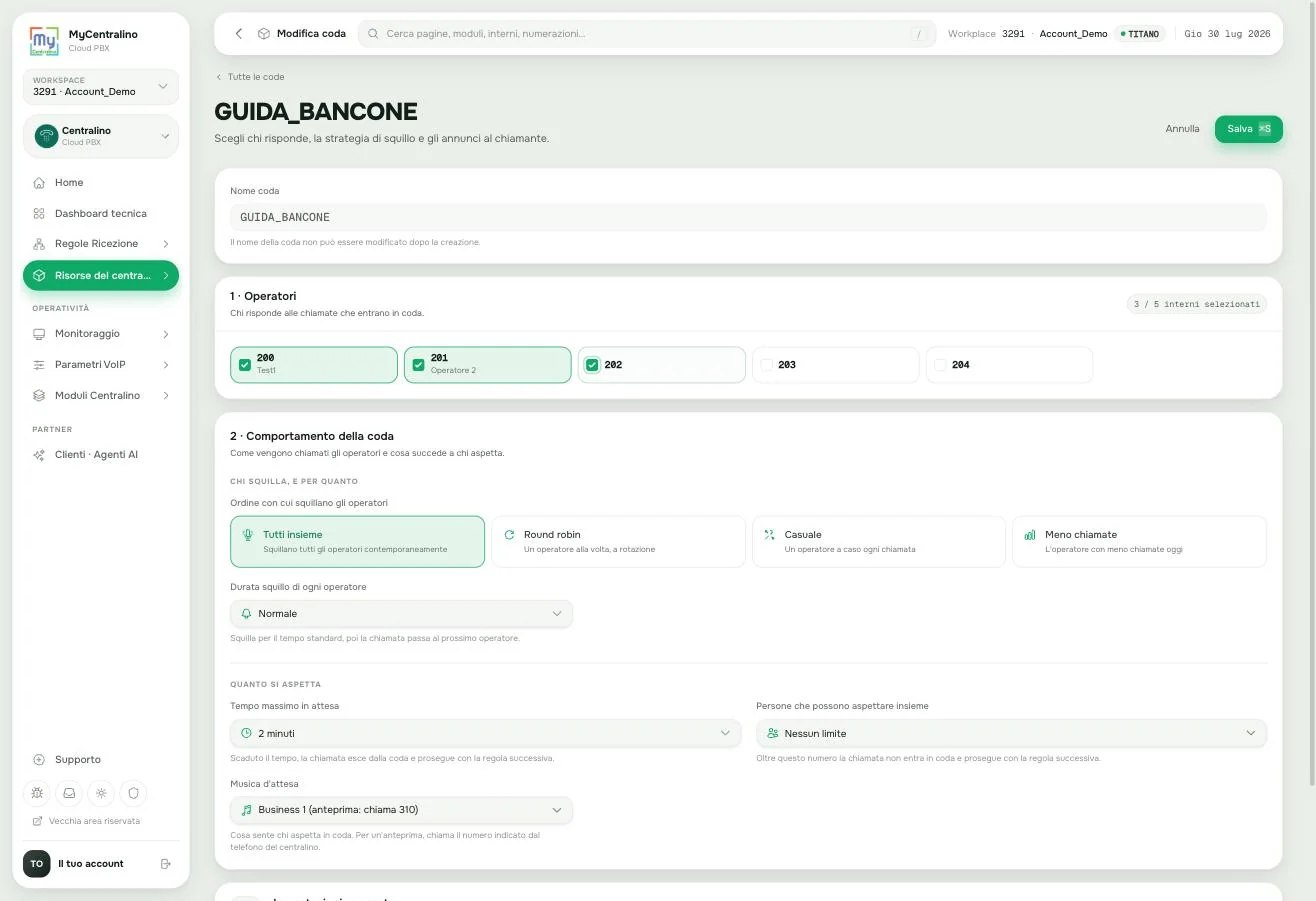The height and width of the screenshot is (901, 1316).
Task: Expand Monitoraggio using its chevron
Action: pos(166,334)
